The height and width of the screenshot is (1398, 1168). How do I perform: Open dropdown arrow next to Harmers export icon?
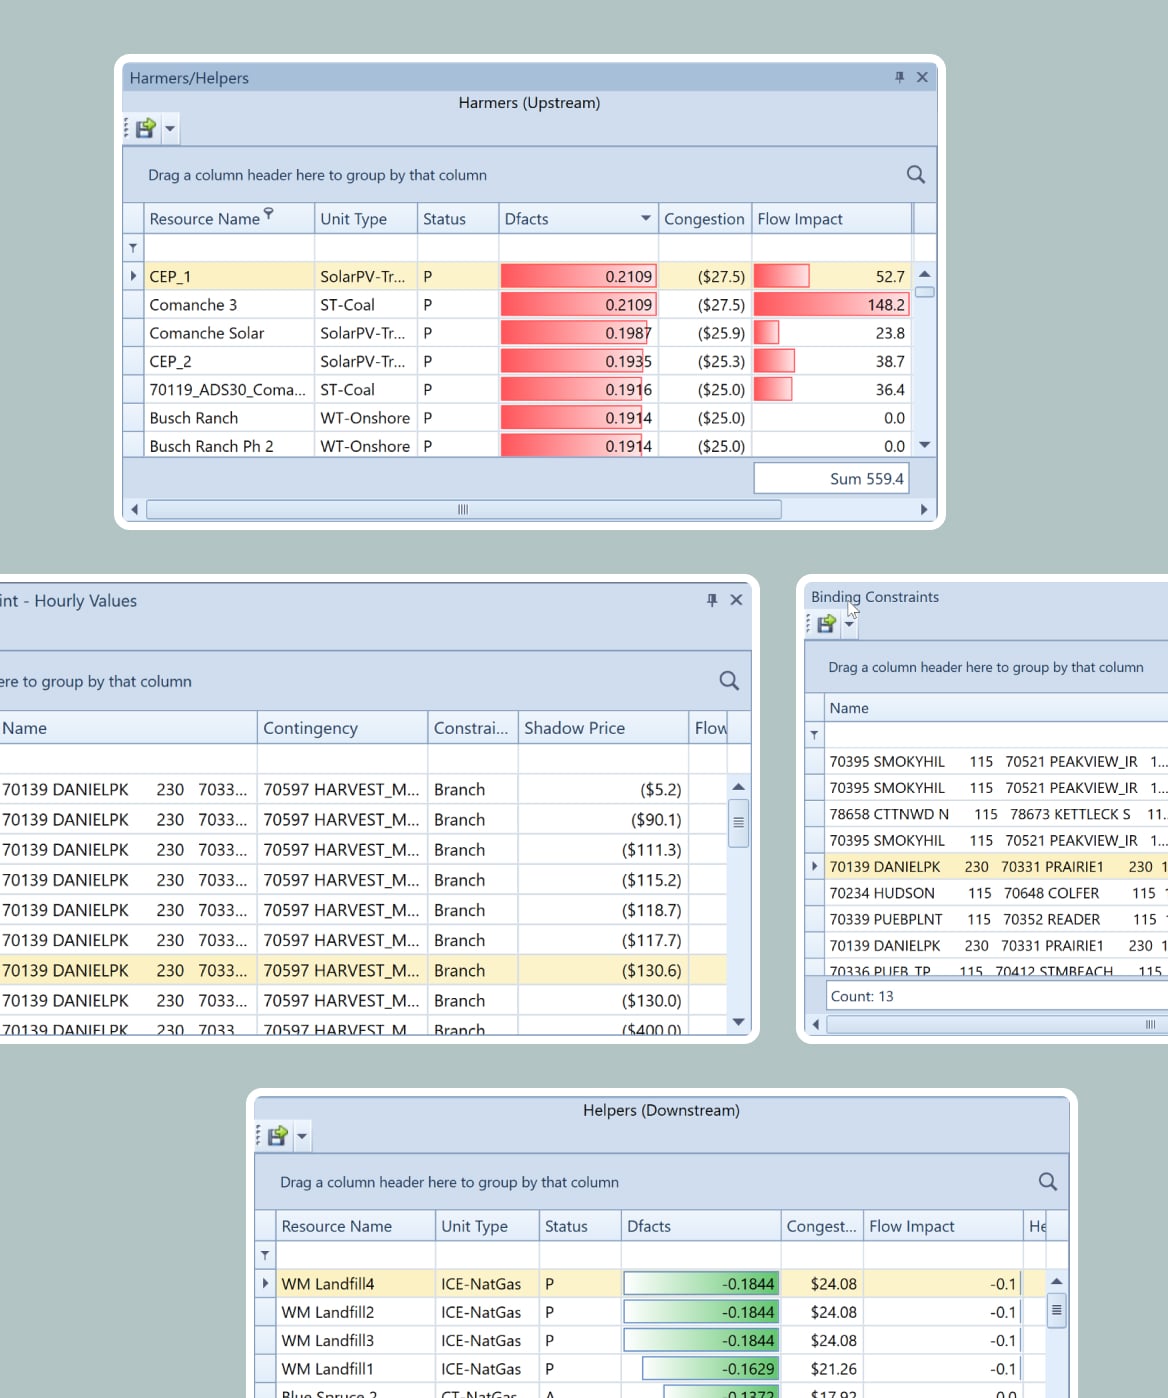tap(170, 128)
